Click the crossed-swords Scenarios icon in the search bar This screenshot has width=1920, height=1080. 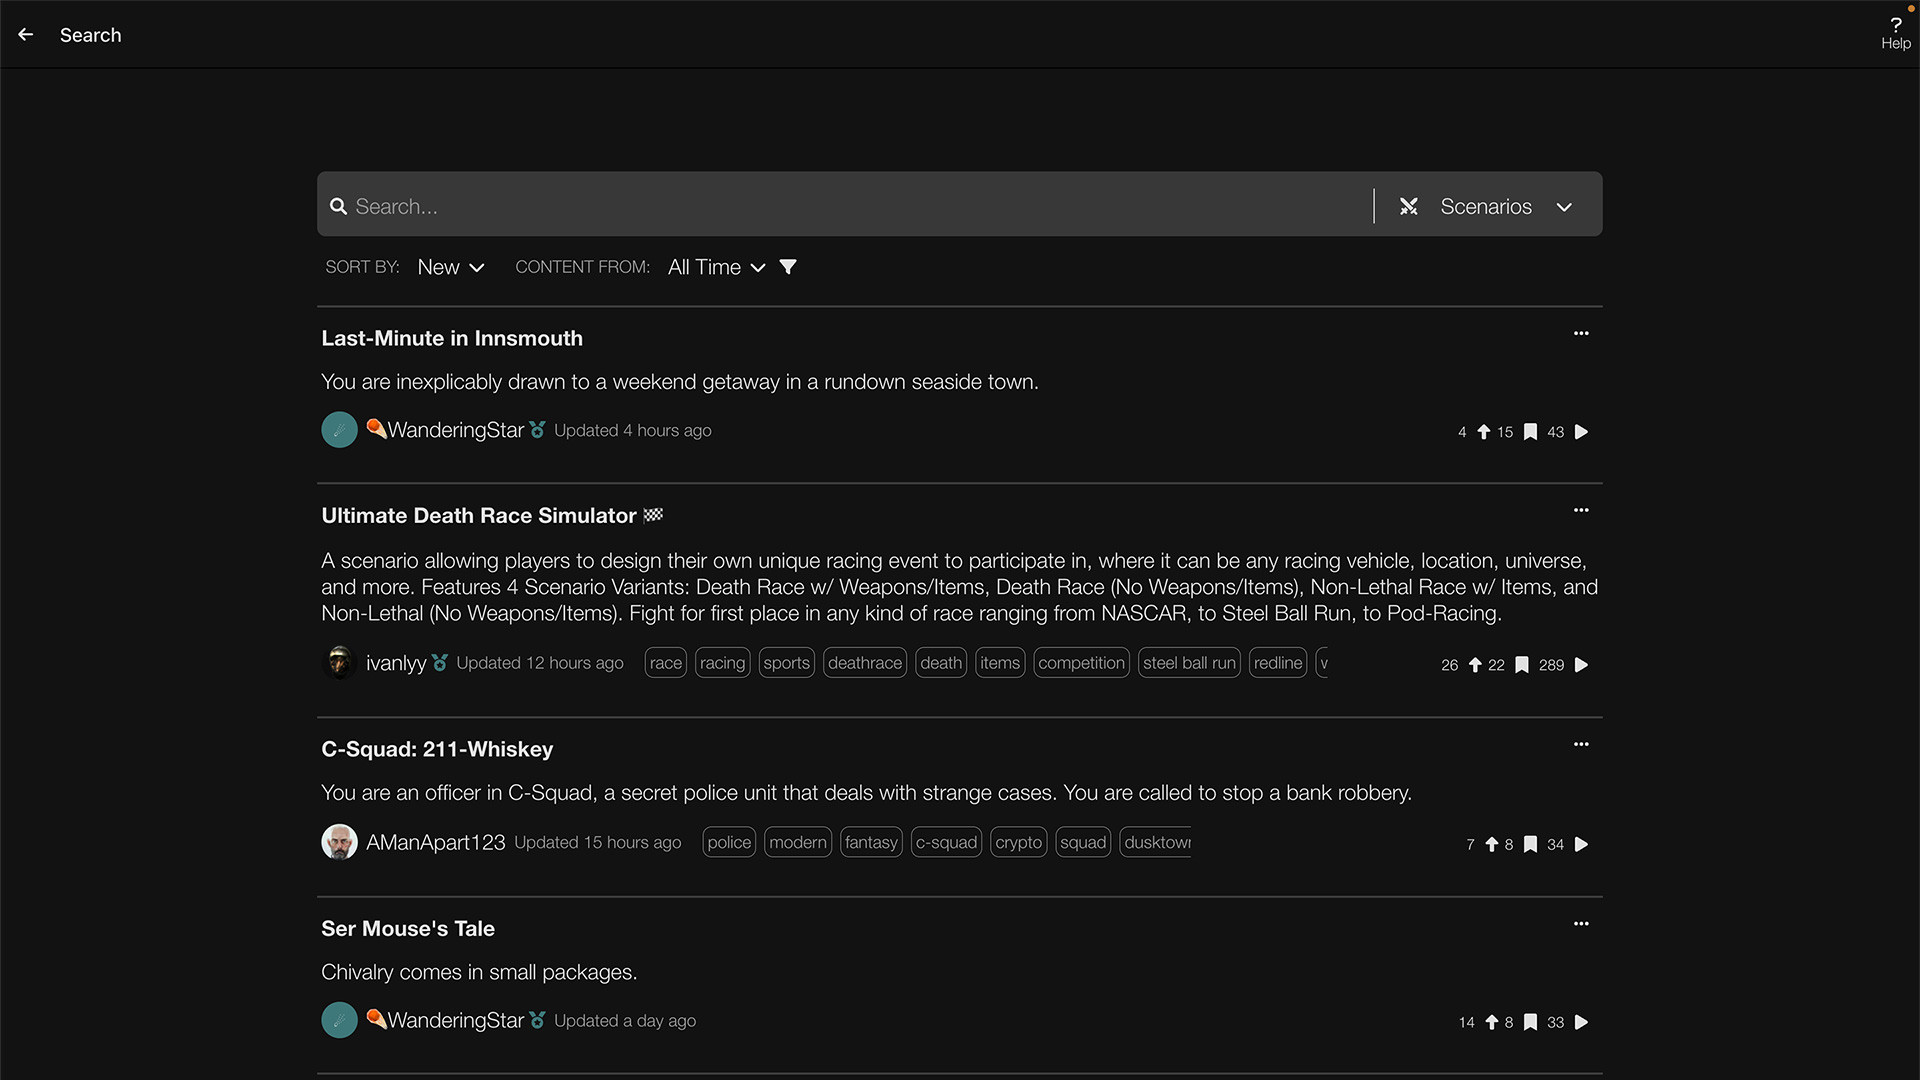[x=1409, y=206]
